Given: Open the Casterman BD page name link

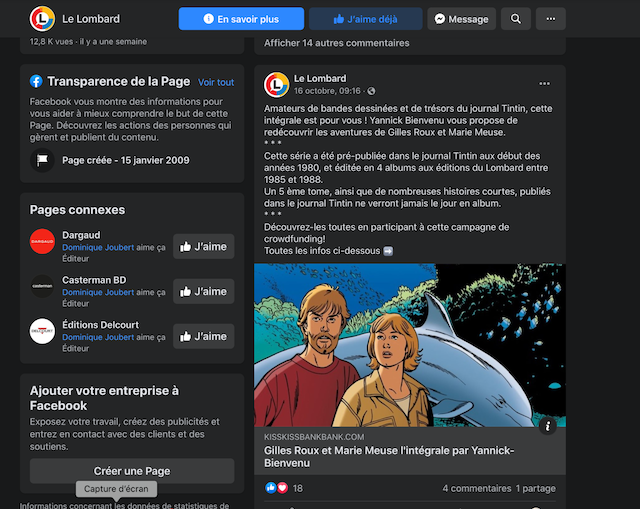Looking at the screenshot, I should [94, 280].
